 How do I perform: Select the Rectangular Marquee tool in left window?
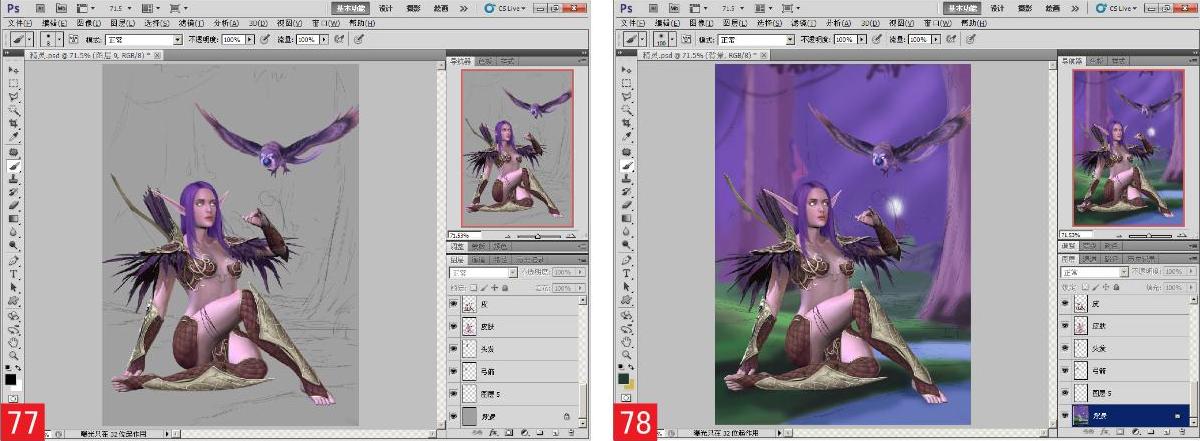[14, 83]
